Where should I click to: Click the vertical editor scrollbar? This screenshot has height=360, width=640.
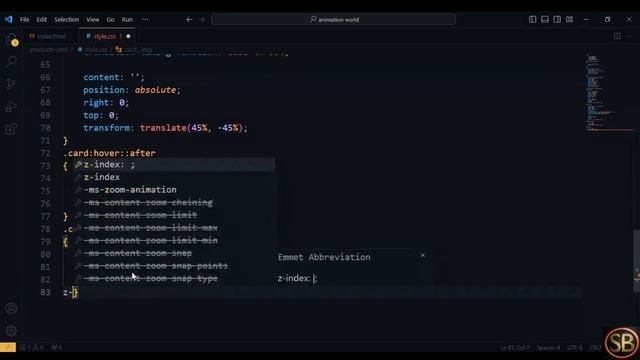tap(636, 261)
